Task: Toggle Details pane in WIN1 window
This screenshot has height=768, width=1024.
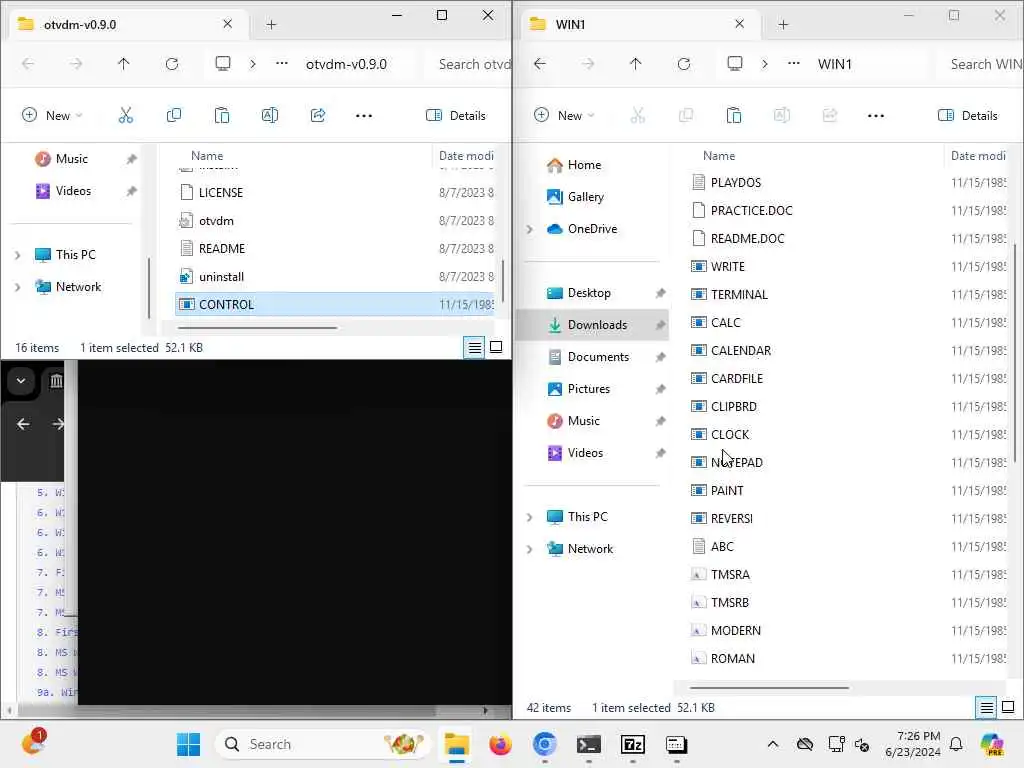Action: (x=968, y=116)
